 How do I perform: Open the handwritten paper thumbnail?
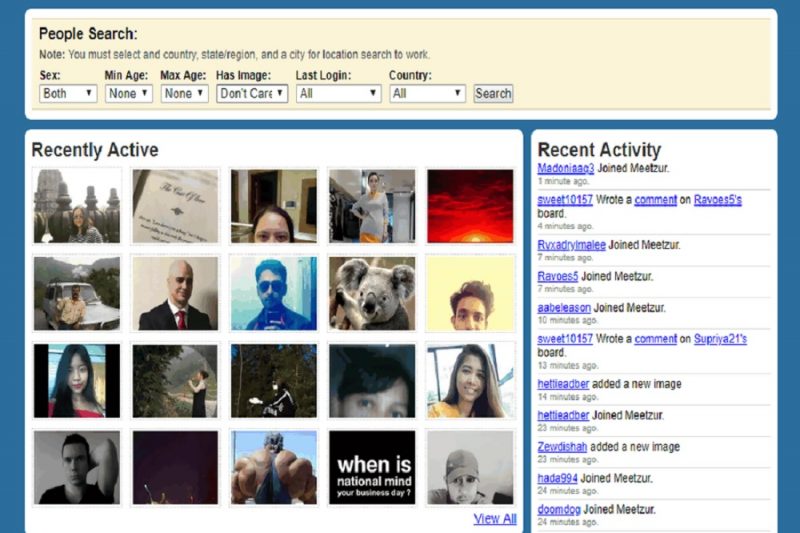click(175, 206)
